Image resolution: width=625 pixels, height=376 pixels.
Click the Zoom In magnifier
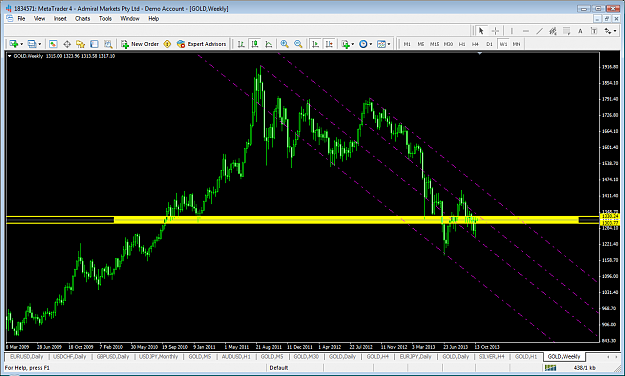pyautogui.click(x=284, y=44)
